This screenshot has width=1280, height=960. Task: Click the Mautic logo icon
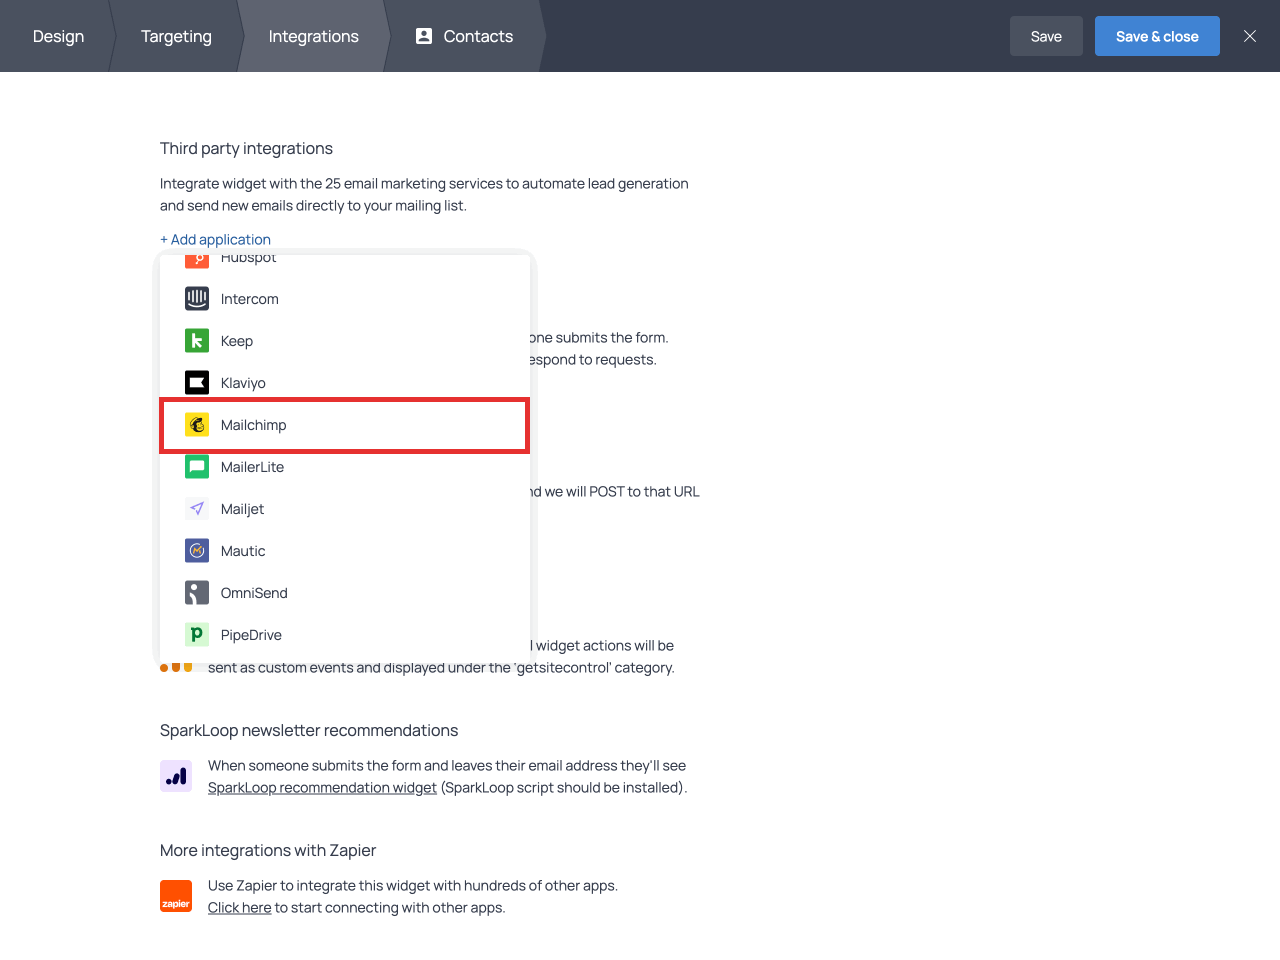[197, 551]
